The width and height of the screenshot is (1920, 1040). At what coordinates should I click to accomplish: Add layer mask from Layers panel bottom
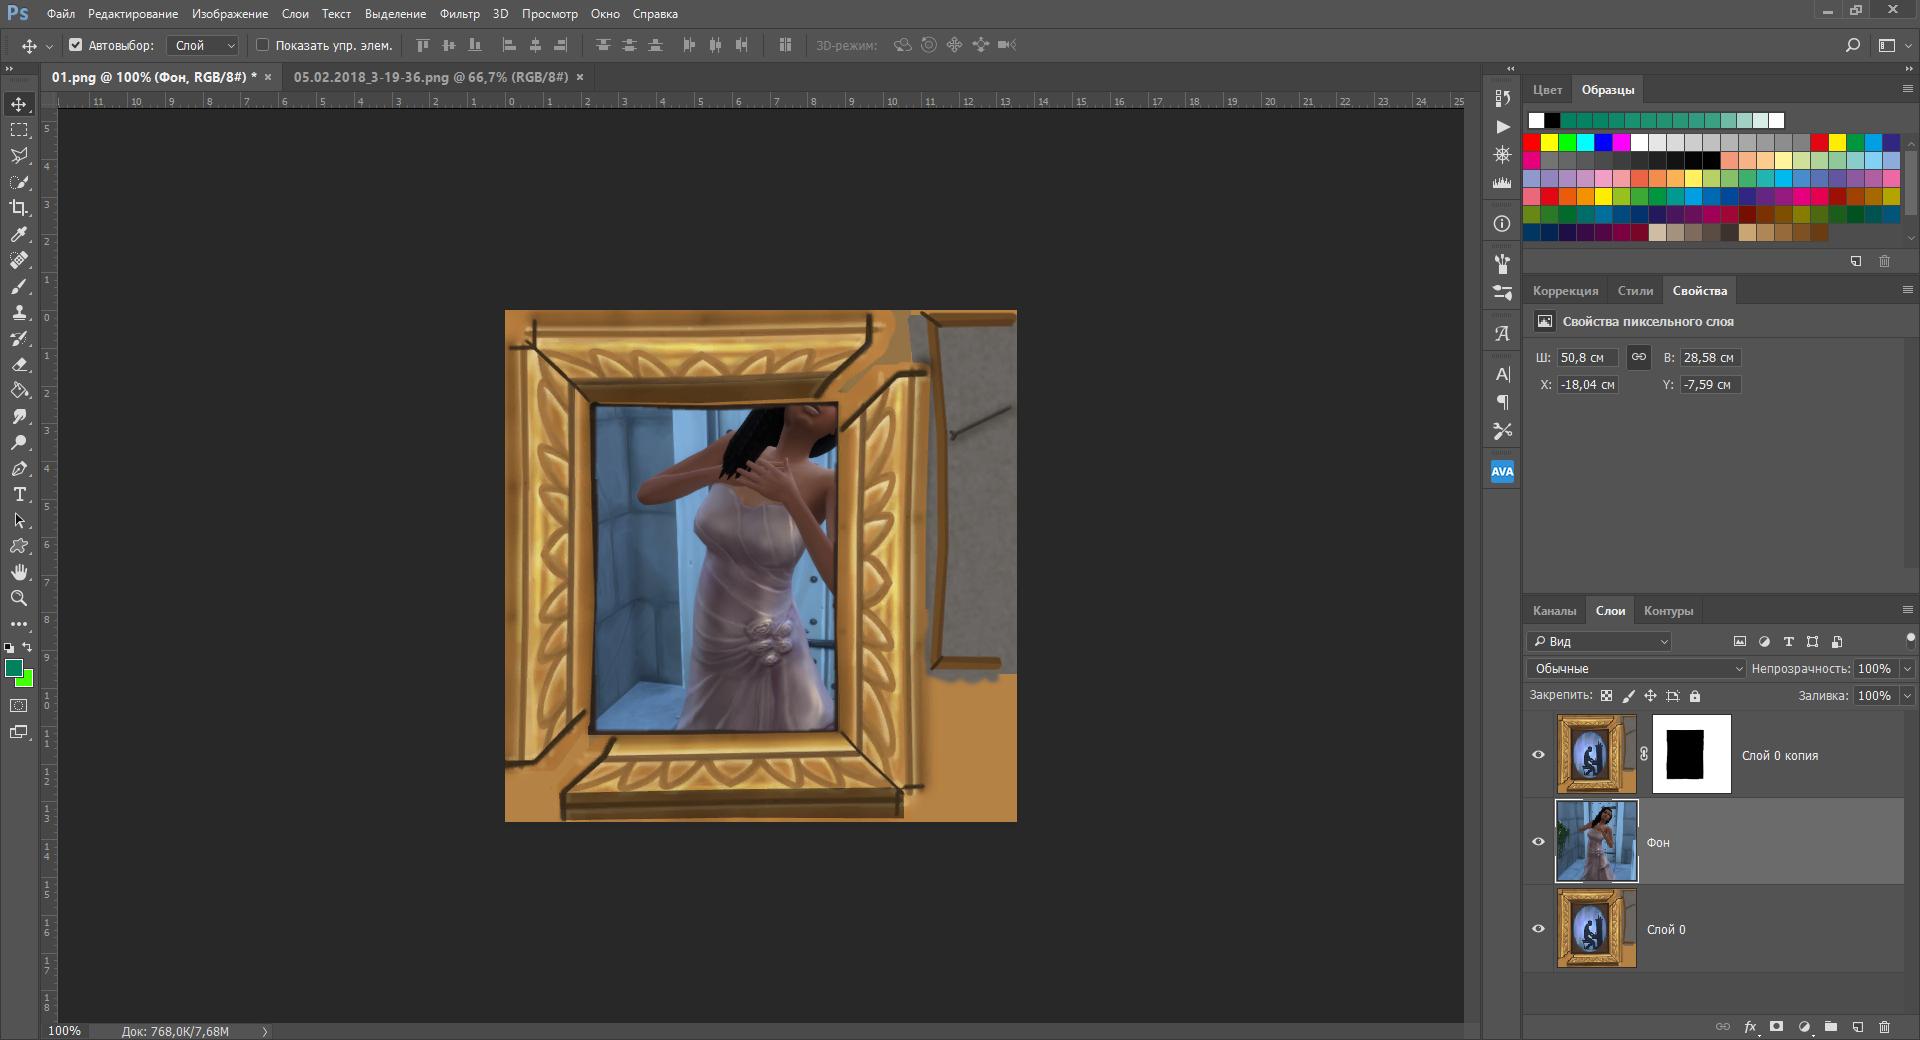tap(1777, 1027)
